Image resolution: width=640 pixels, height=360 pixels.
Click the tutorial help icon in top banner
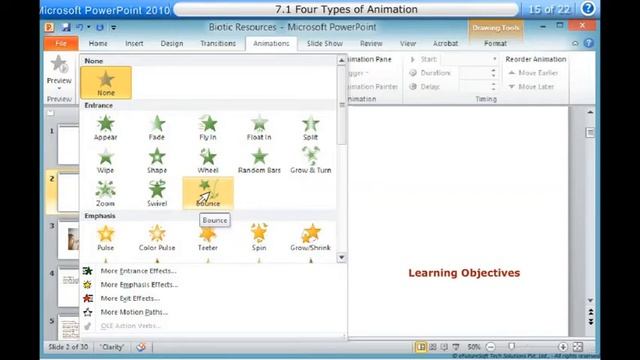click(588, 9)
